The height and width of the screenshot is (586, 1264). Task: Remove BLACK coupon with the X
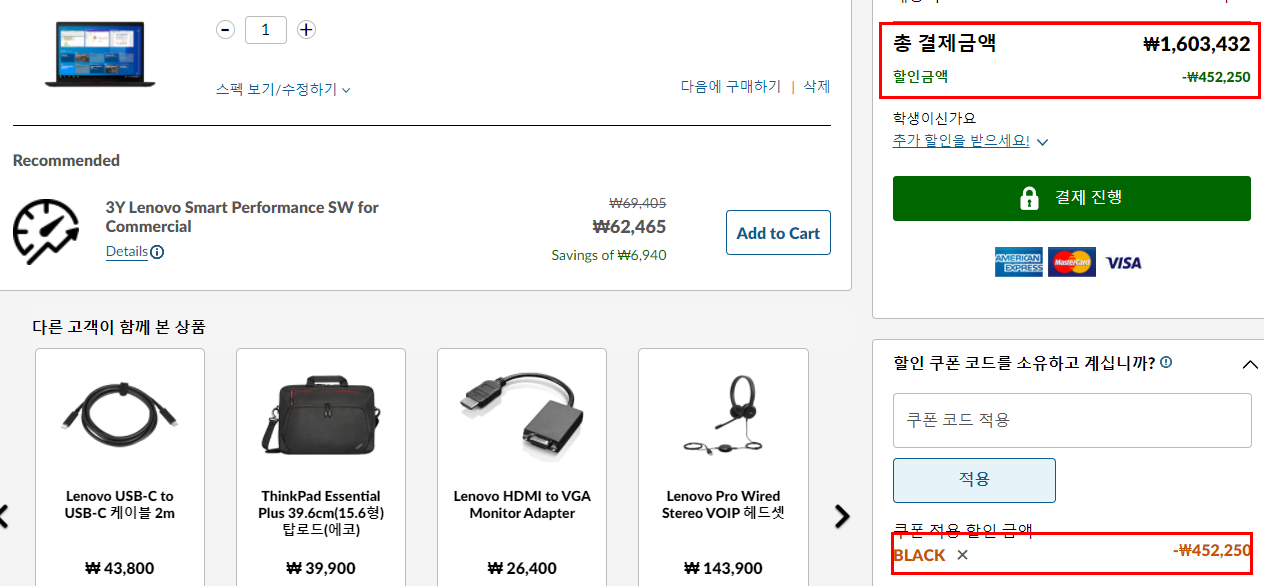962,555
